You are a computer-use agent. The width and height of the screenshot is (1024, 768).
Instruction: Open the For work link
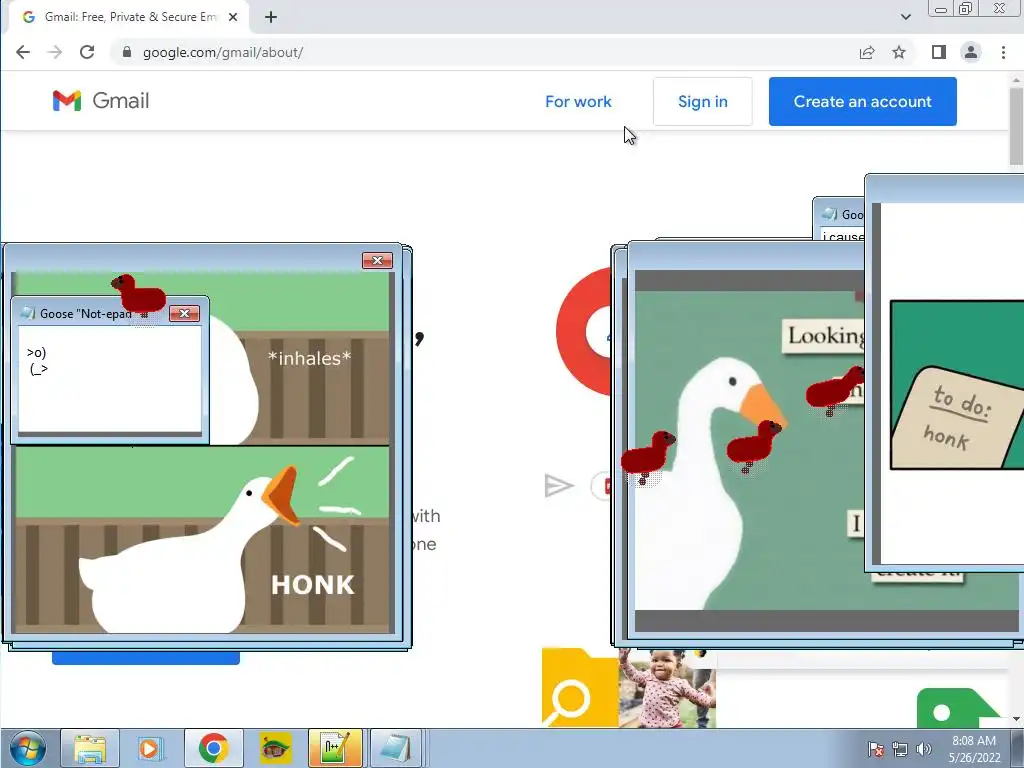click(578, 101)
